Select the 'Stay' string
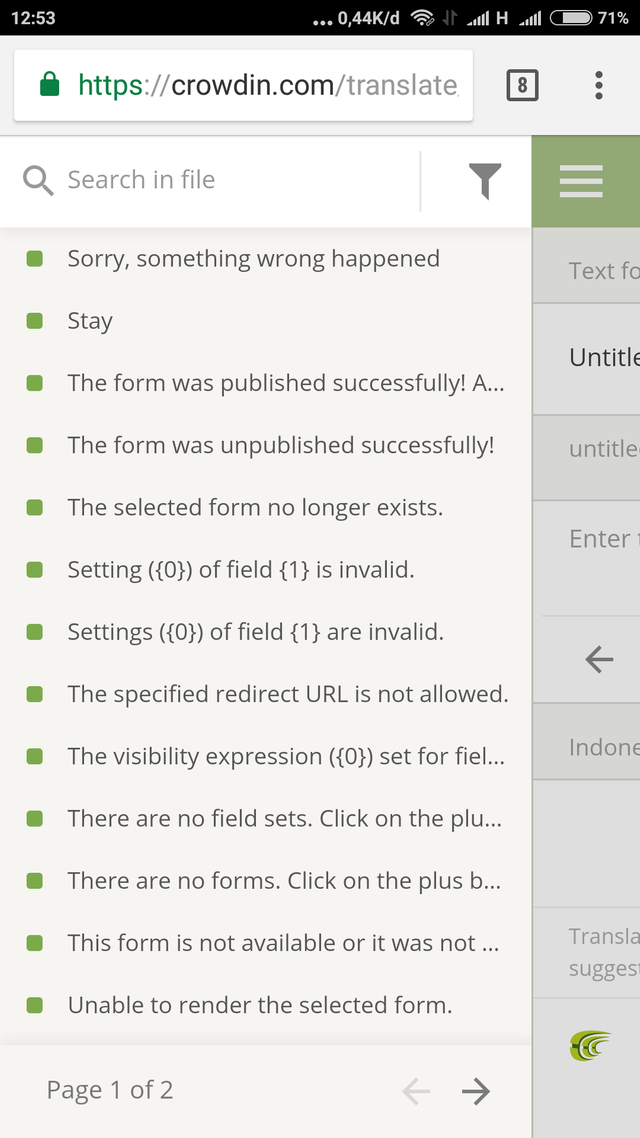Viewport: 640px width, 1138px height. [90, 321]
